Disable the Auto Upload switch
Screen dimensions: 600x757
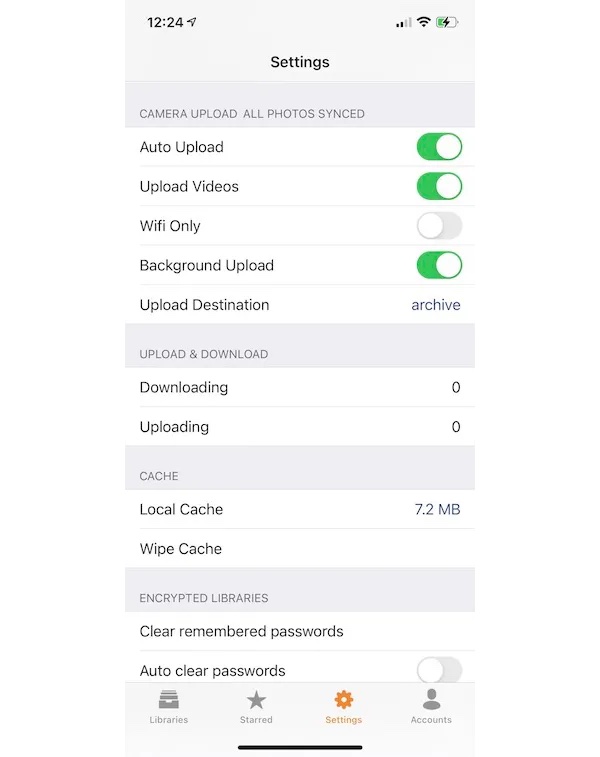tap(439, 147)
